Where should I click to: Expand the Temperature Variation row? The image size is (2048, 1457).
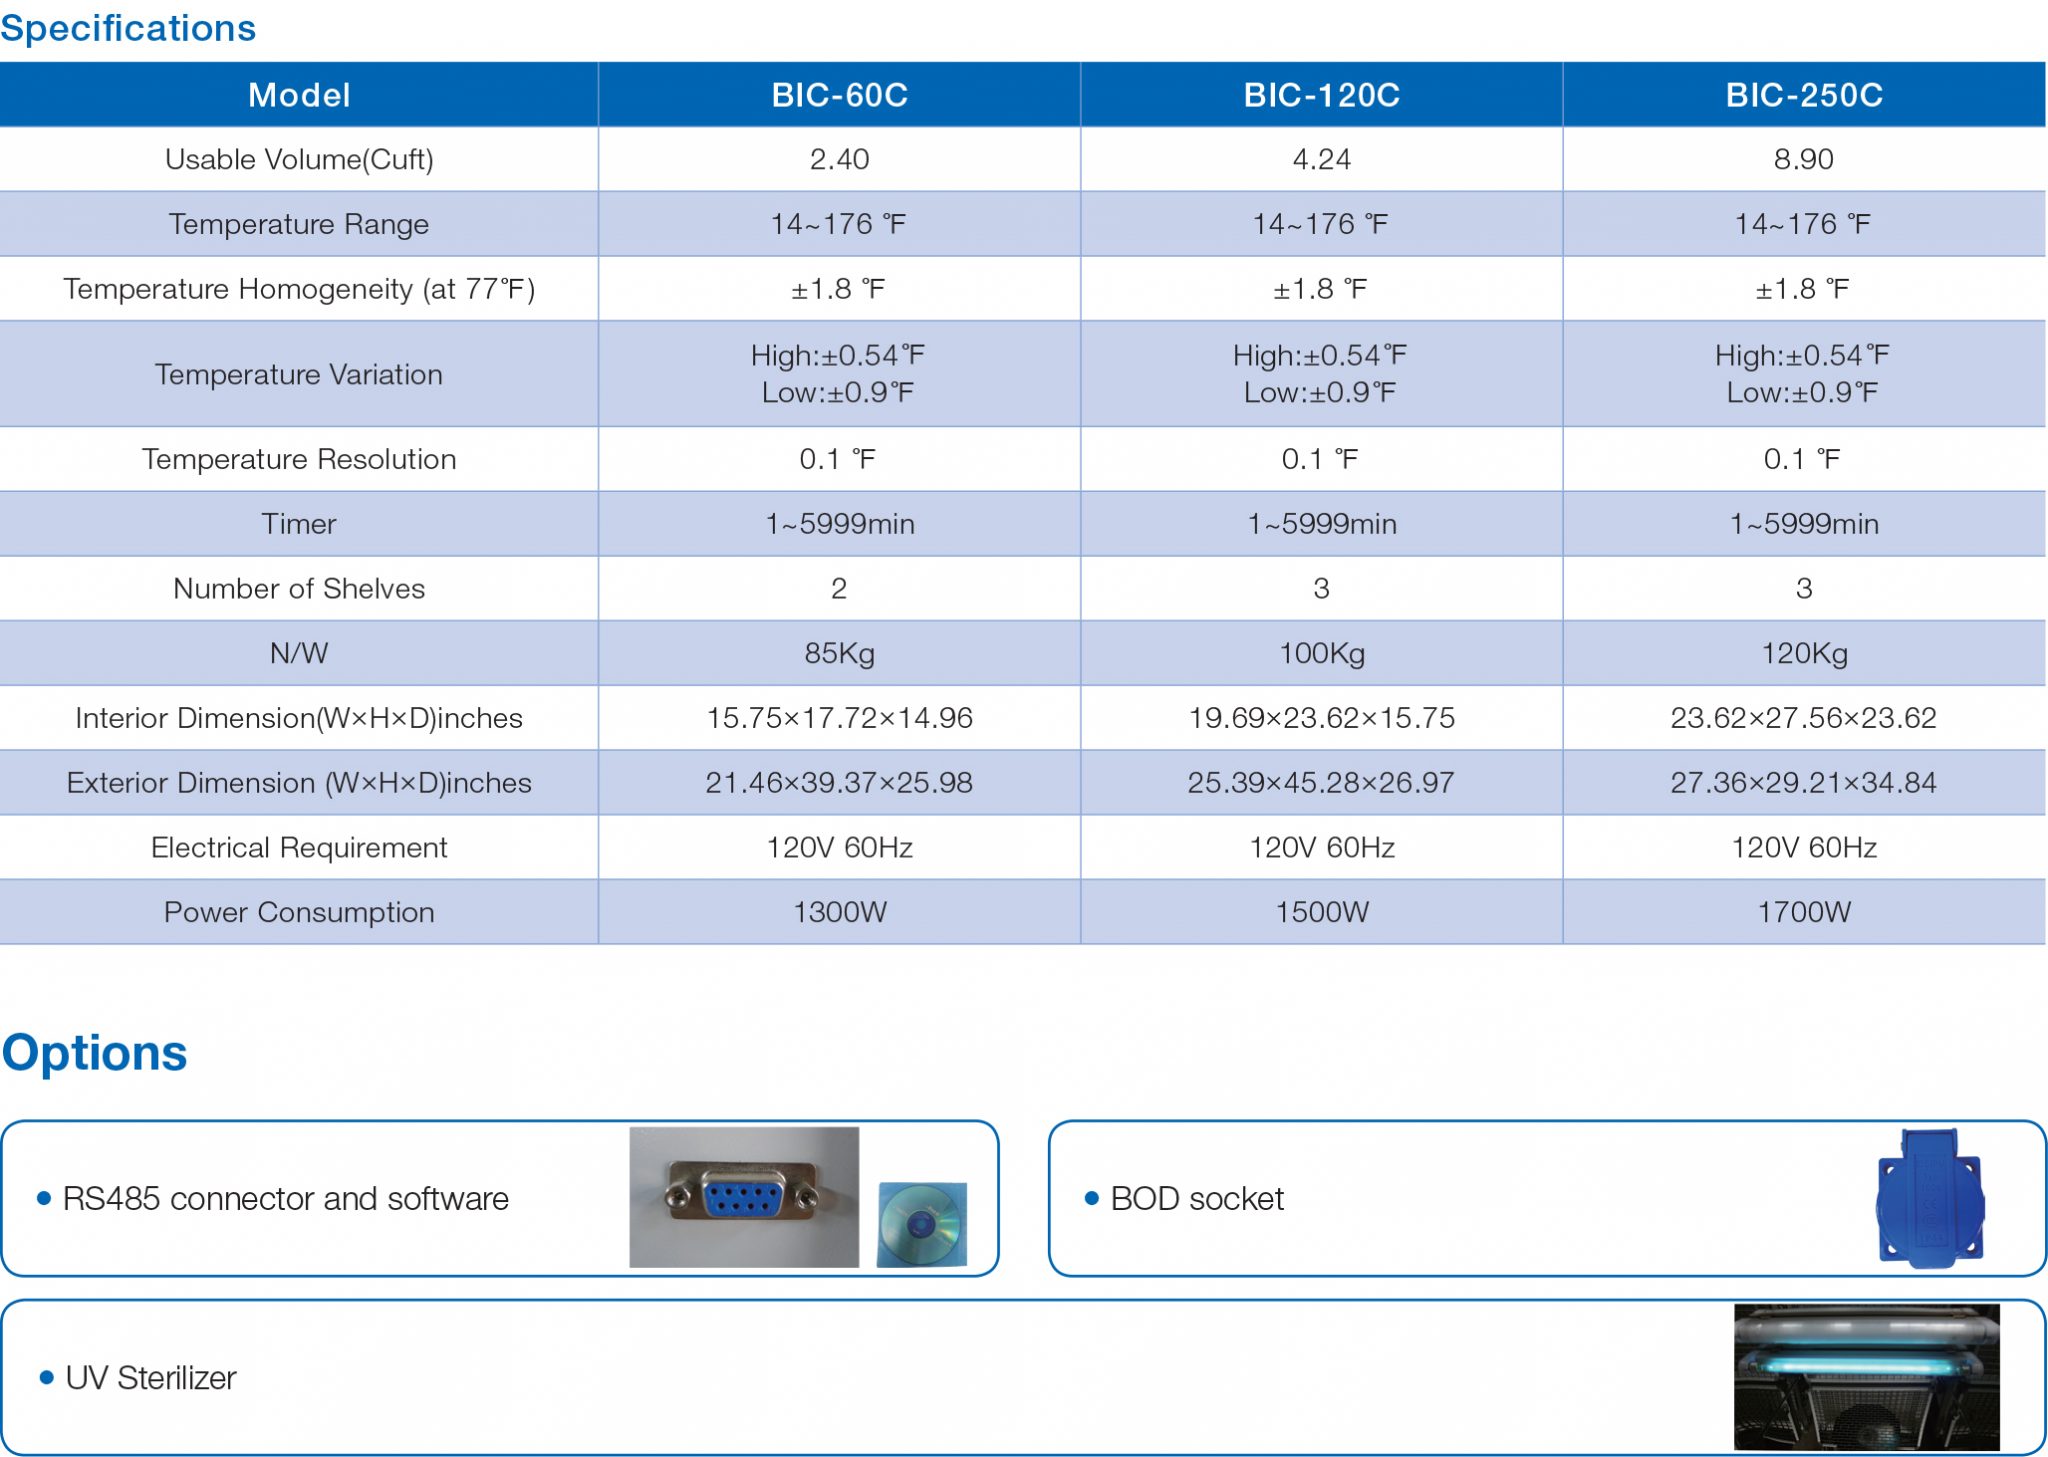point(299,373)
